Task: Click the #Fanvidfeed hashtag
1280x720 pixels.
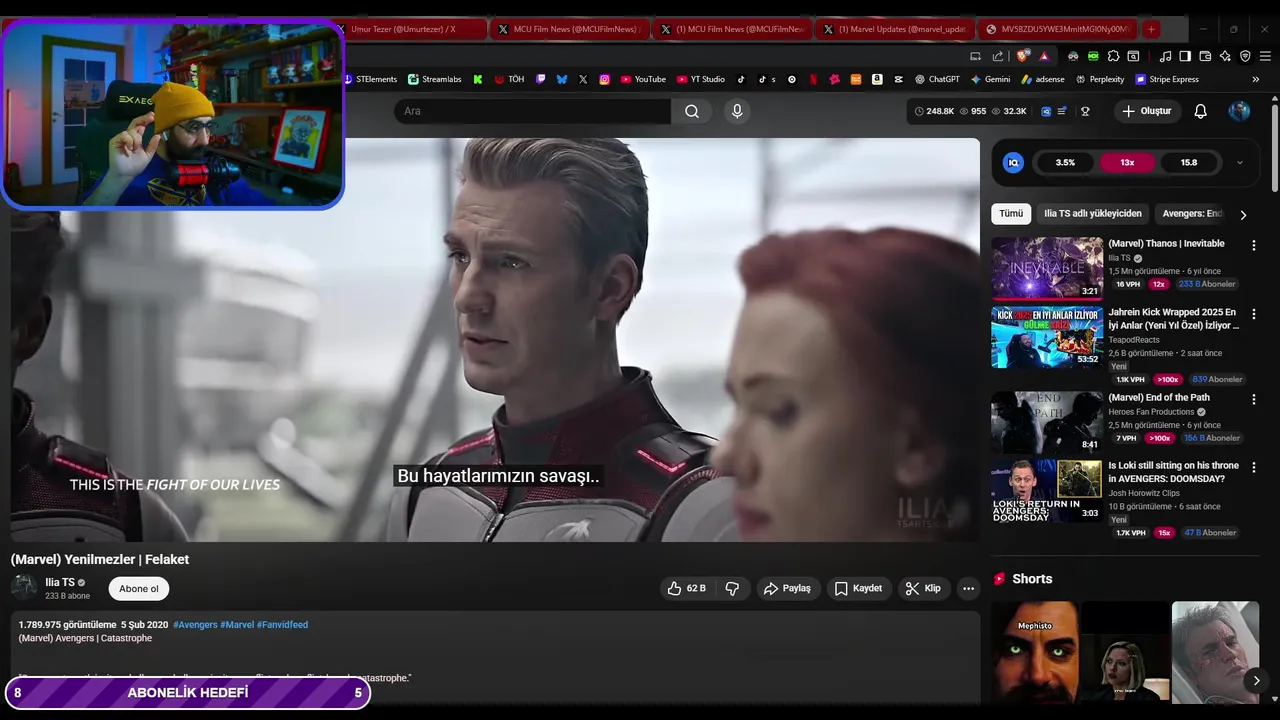Action: coord(282,624)
